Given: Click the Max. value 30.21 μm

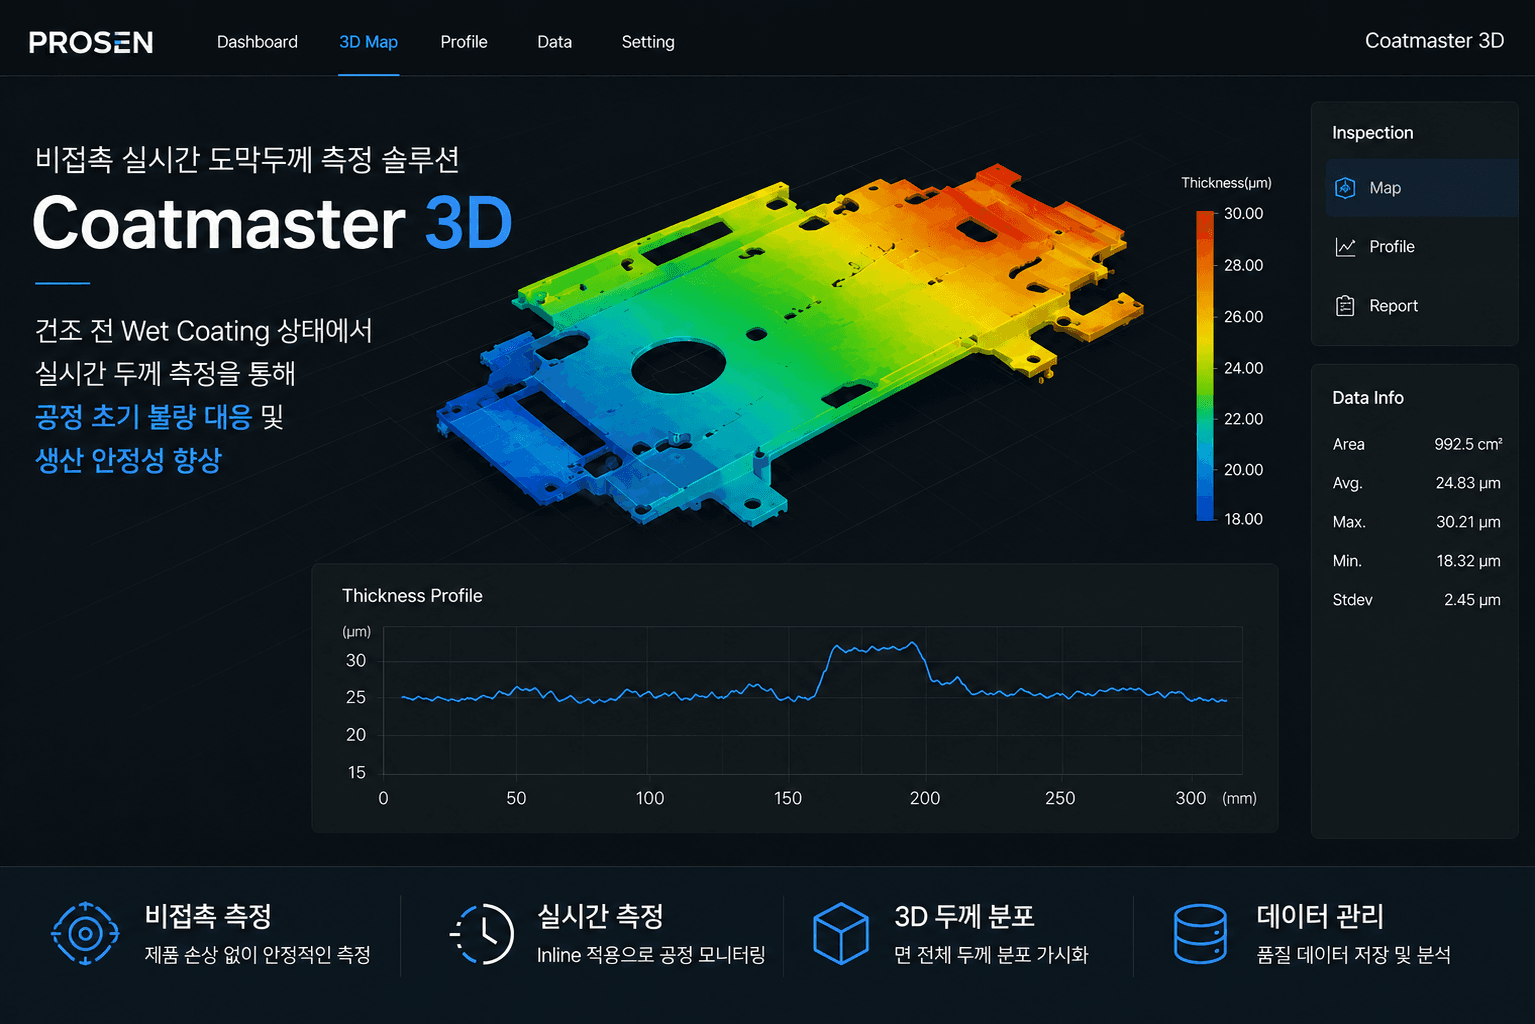Looking at the screenshot, I should (x=1468, y=522).
